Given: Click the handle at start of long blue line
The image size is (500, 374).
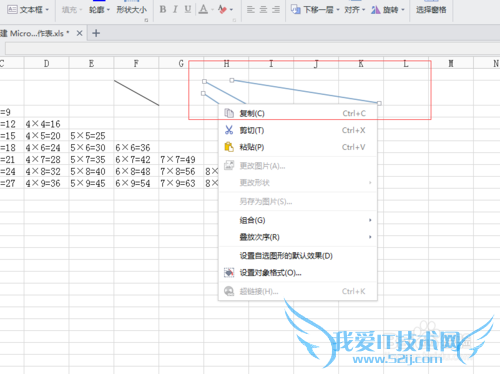Looking at the screenshot, I should tap(232, 80).
